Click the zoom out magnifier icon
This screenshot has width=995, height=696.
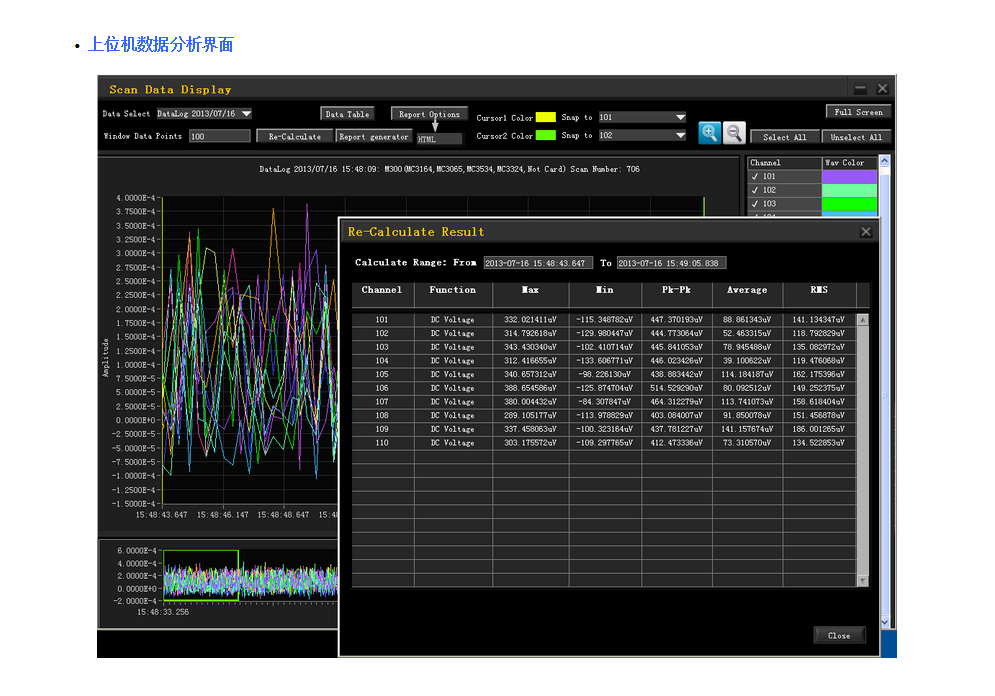(x=734, y=133)
